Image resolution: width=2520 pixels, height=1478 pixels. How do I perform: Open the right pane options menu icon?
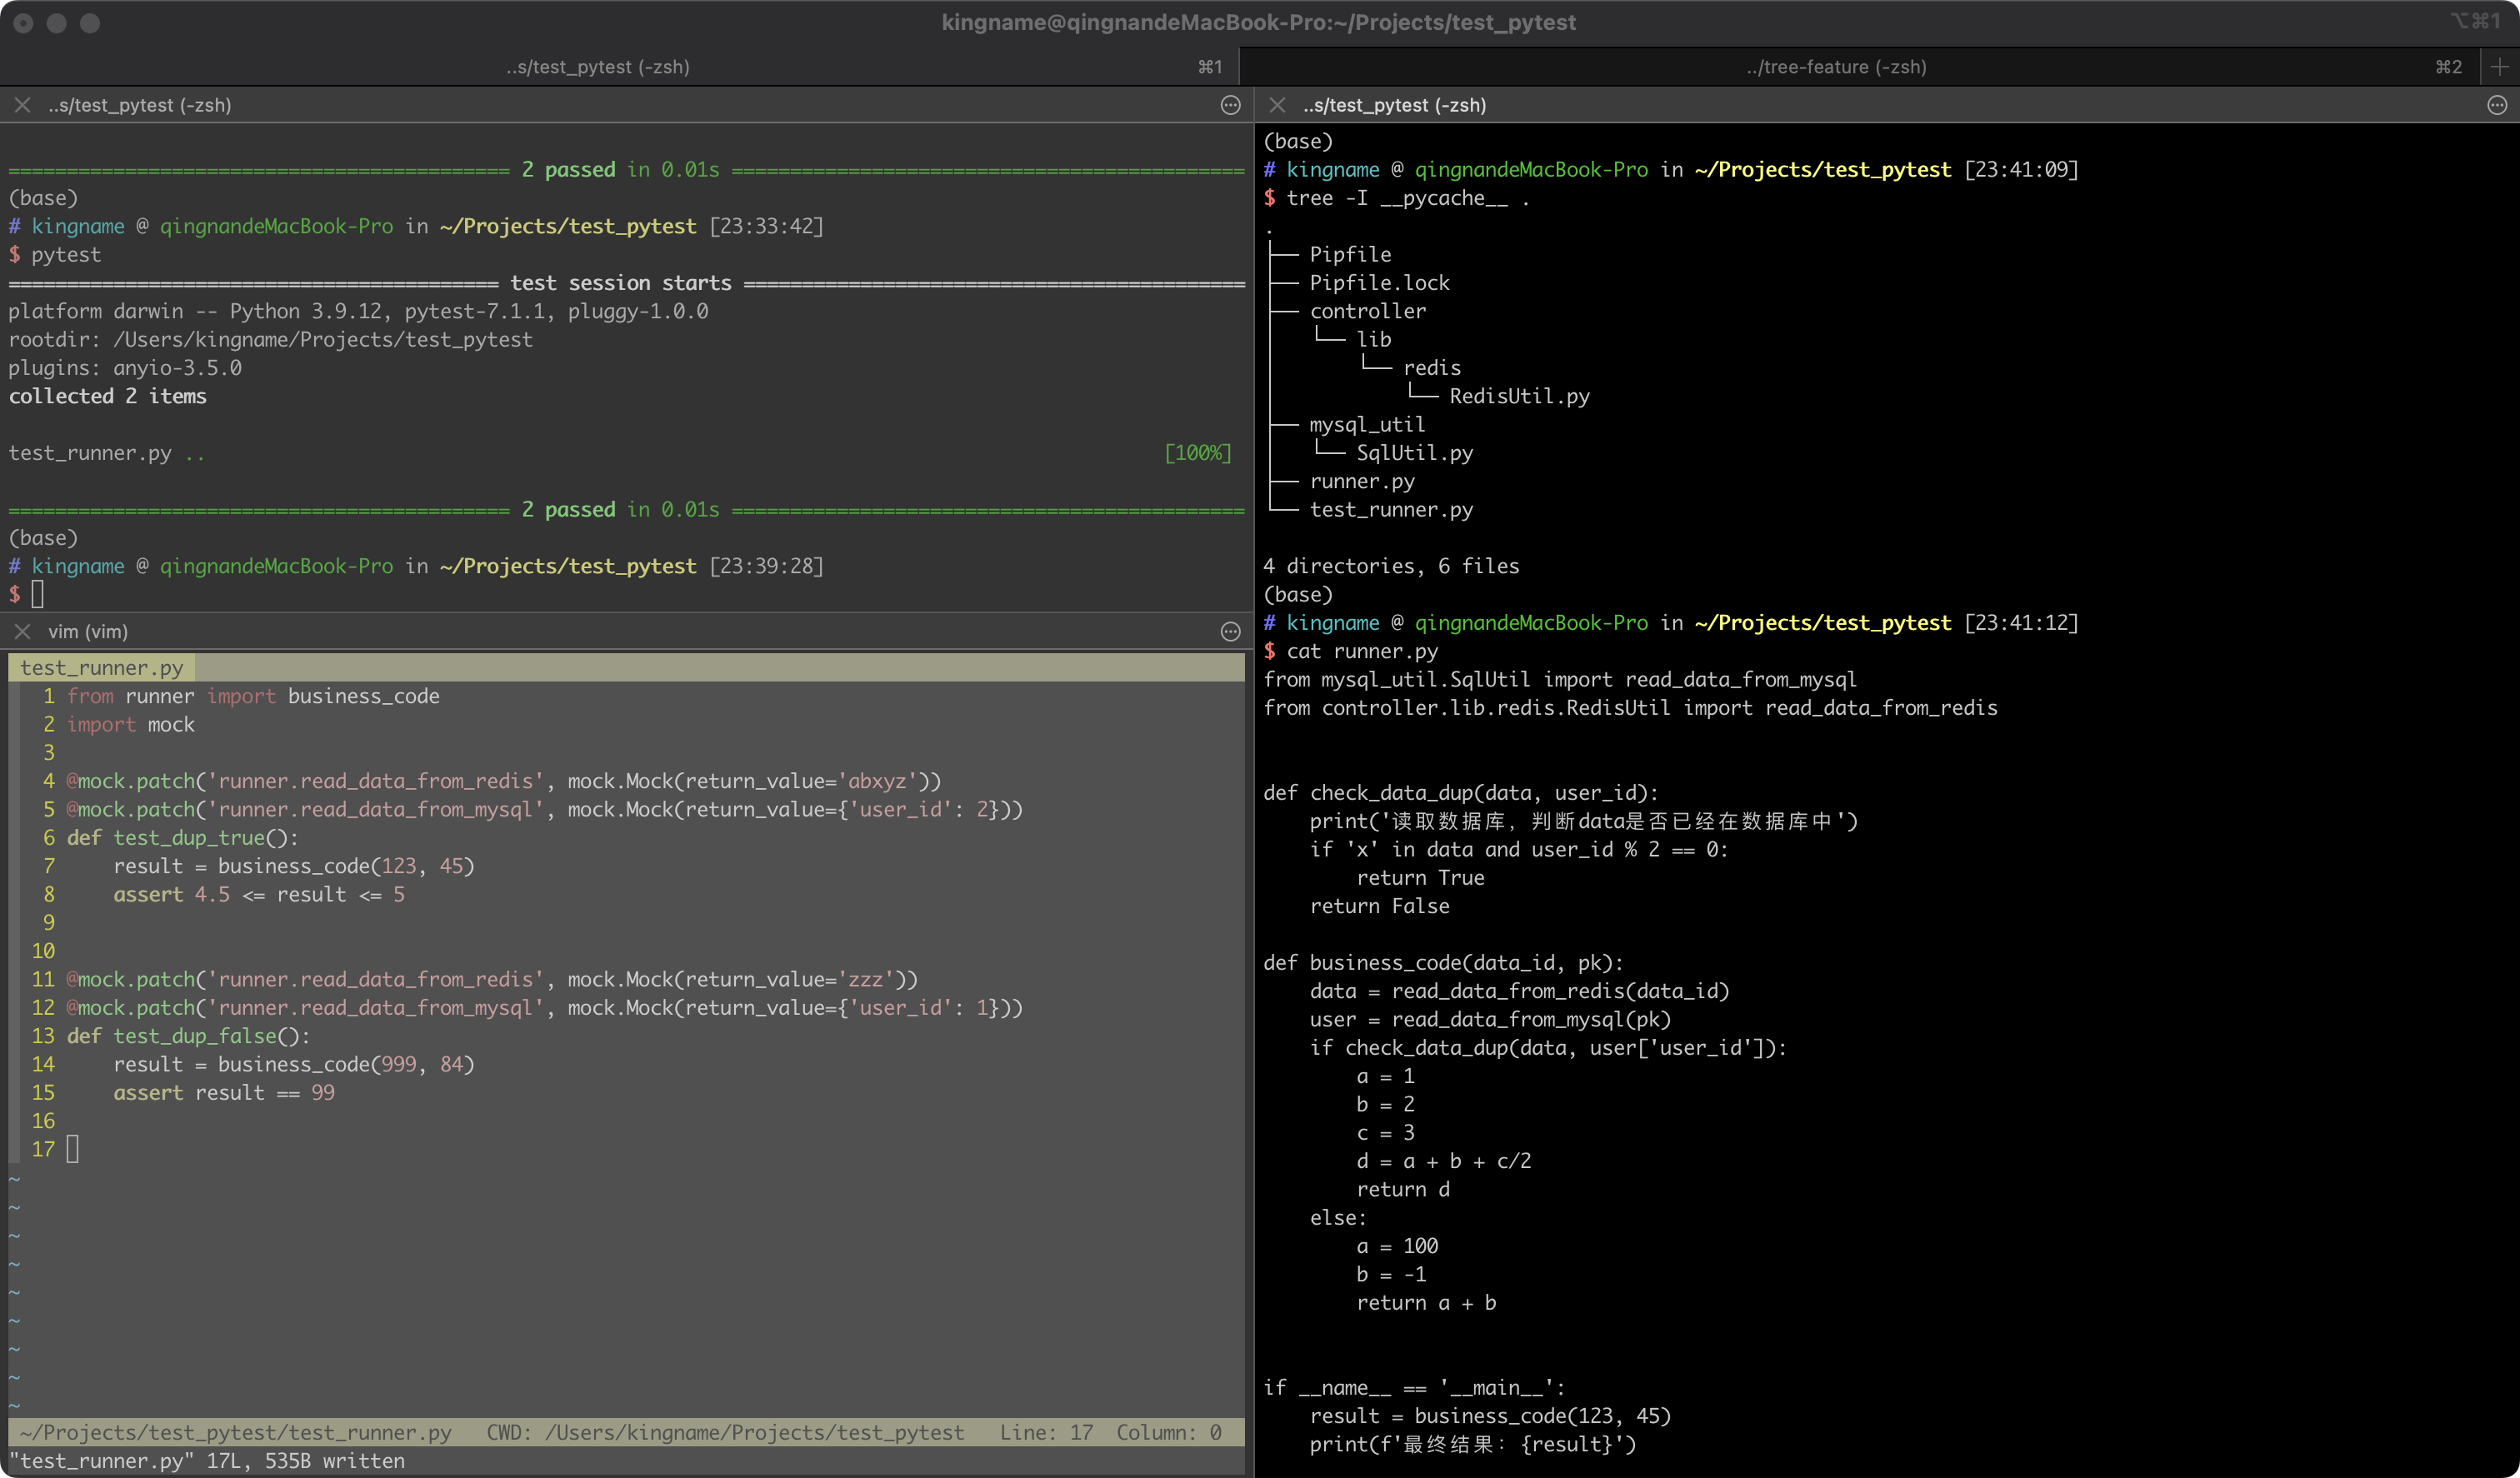click(x=2496, y=105)
